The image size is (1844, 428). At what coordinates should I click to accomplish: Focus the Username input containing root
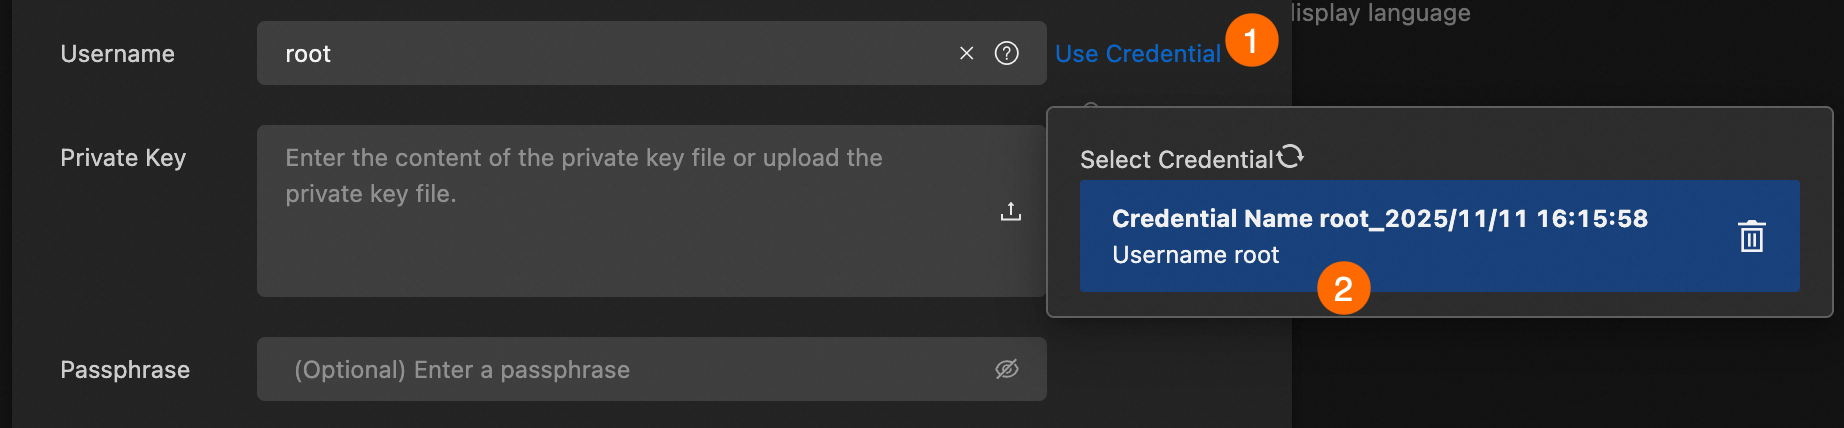[600, 53]
